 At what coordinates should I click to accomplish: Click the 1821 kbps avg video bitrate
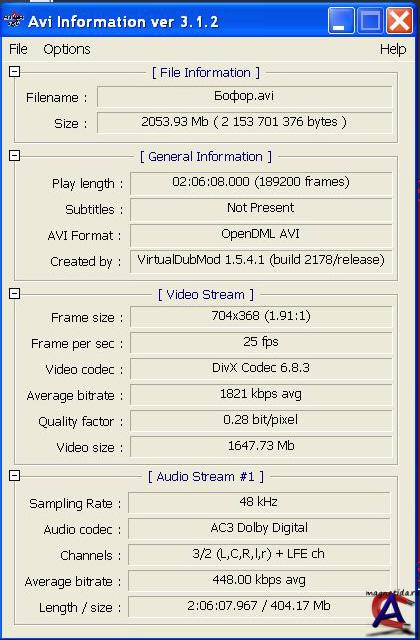coord(261,394)
